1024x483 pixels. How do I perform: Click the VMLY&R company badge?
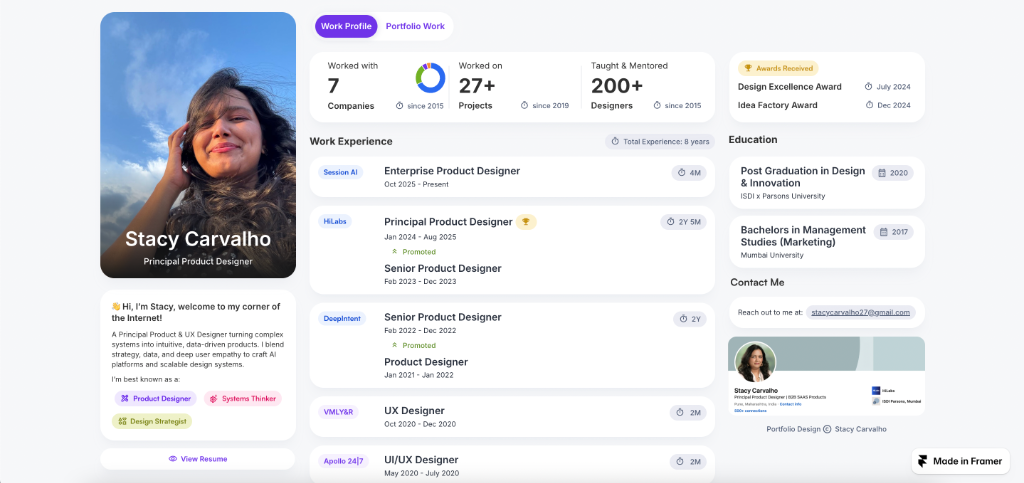tap(338, 412)
